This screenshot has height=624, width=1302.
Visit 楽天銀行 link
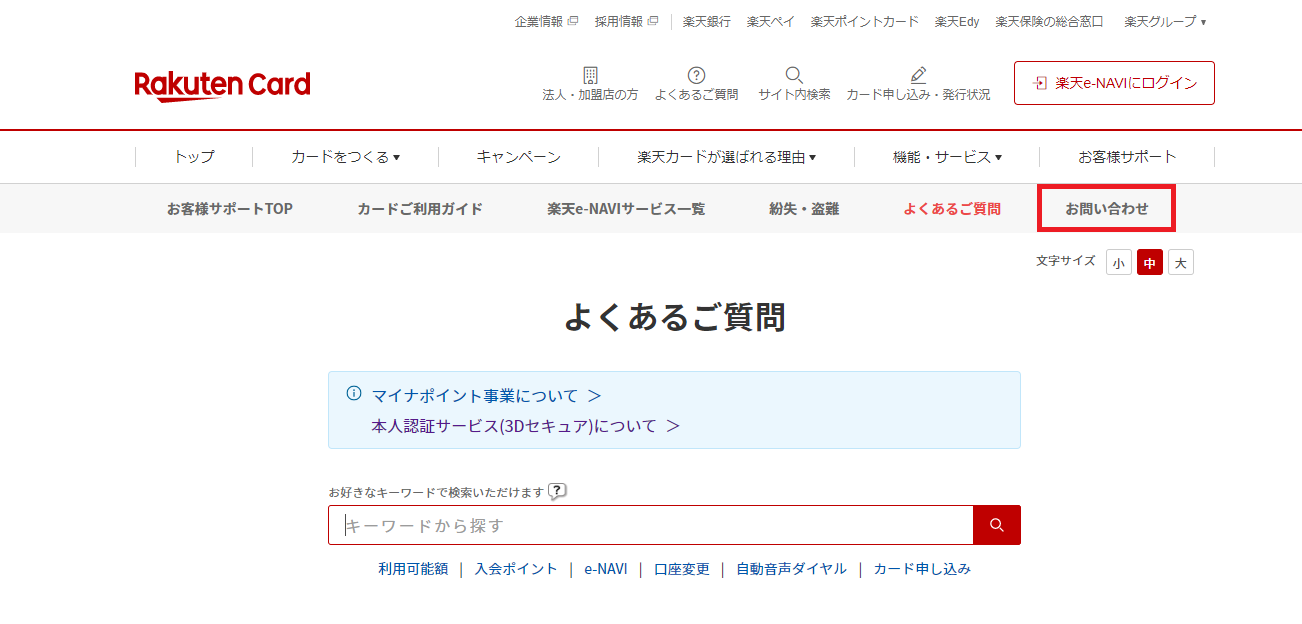[x=707, y=21]
